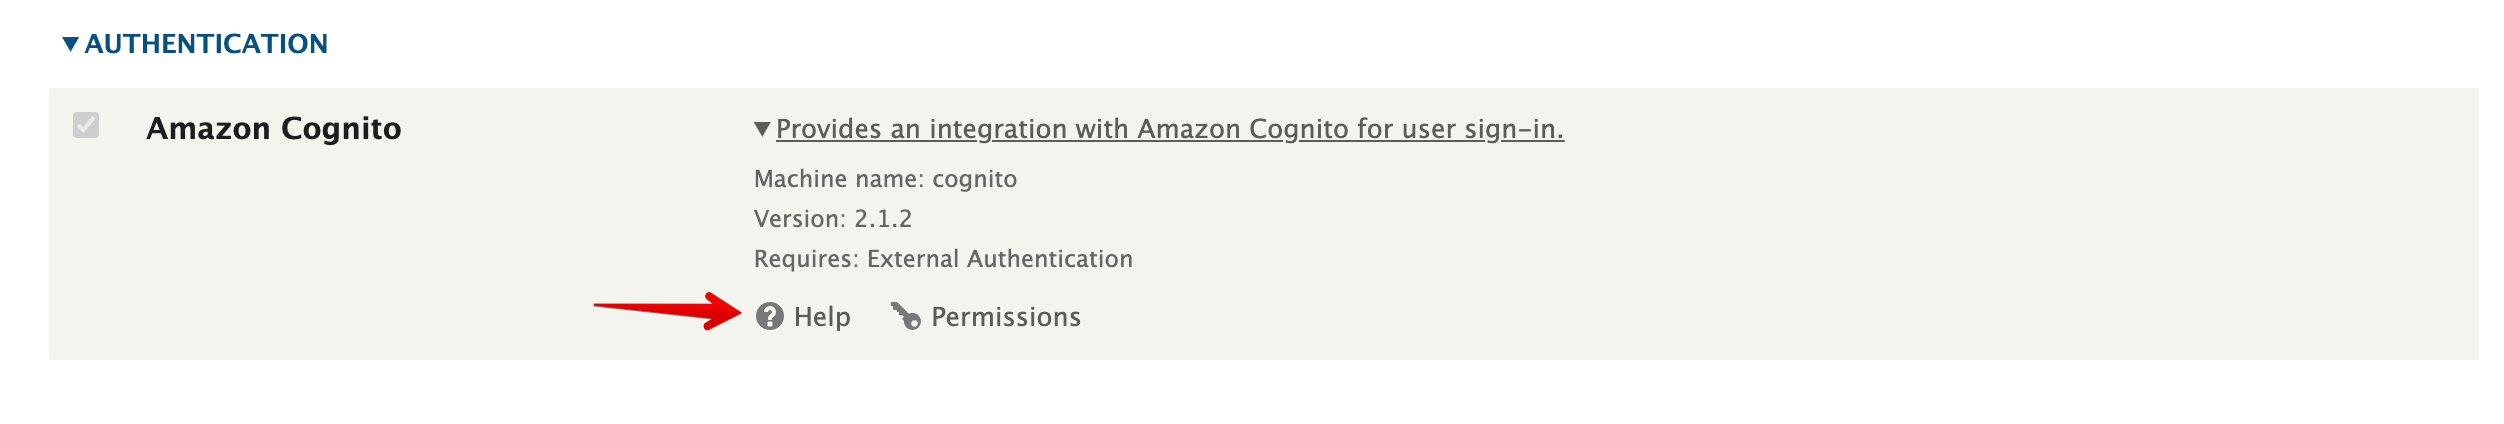Click the machine name value cognito
The image size is (2504, 424).
pos(974,179)
